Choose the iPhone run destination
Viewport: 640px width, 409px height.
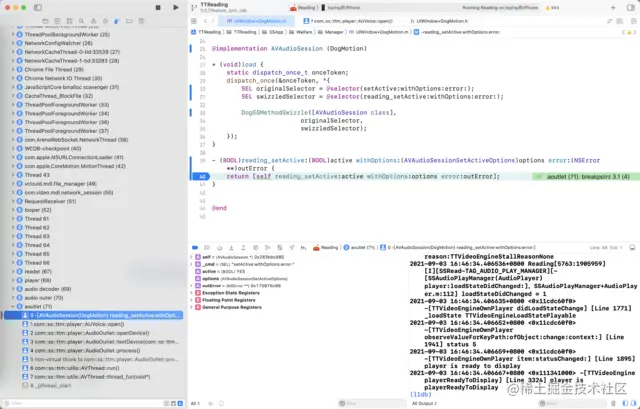pos(341,7)
